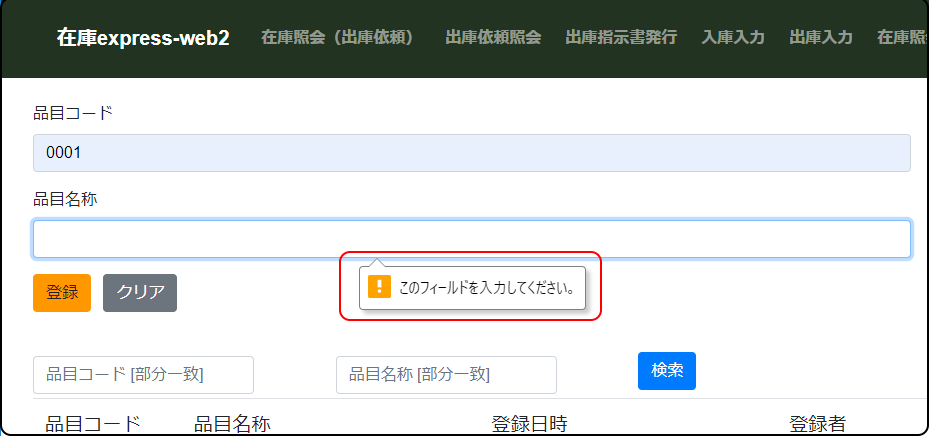Click the gray クリア button
The image size is (929, 436).
tap(140, 293)
